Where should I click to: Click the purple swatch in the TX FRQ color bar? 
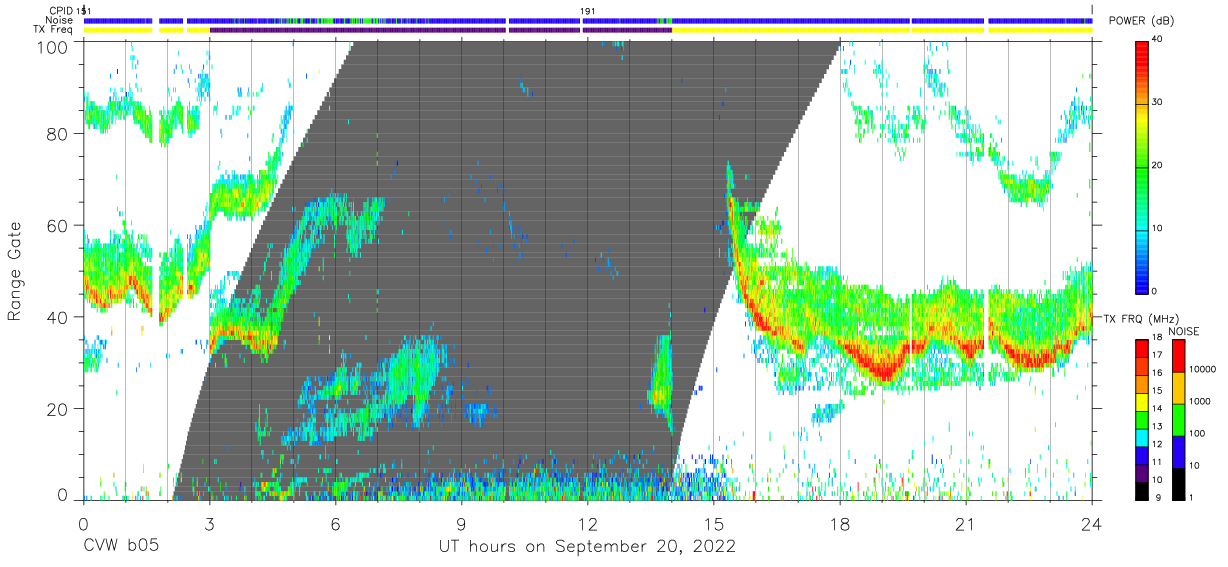[1141, 473]
